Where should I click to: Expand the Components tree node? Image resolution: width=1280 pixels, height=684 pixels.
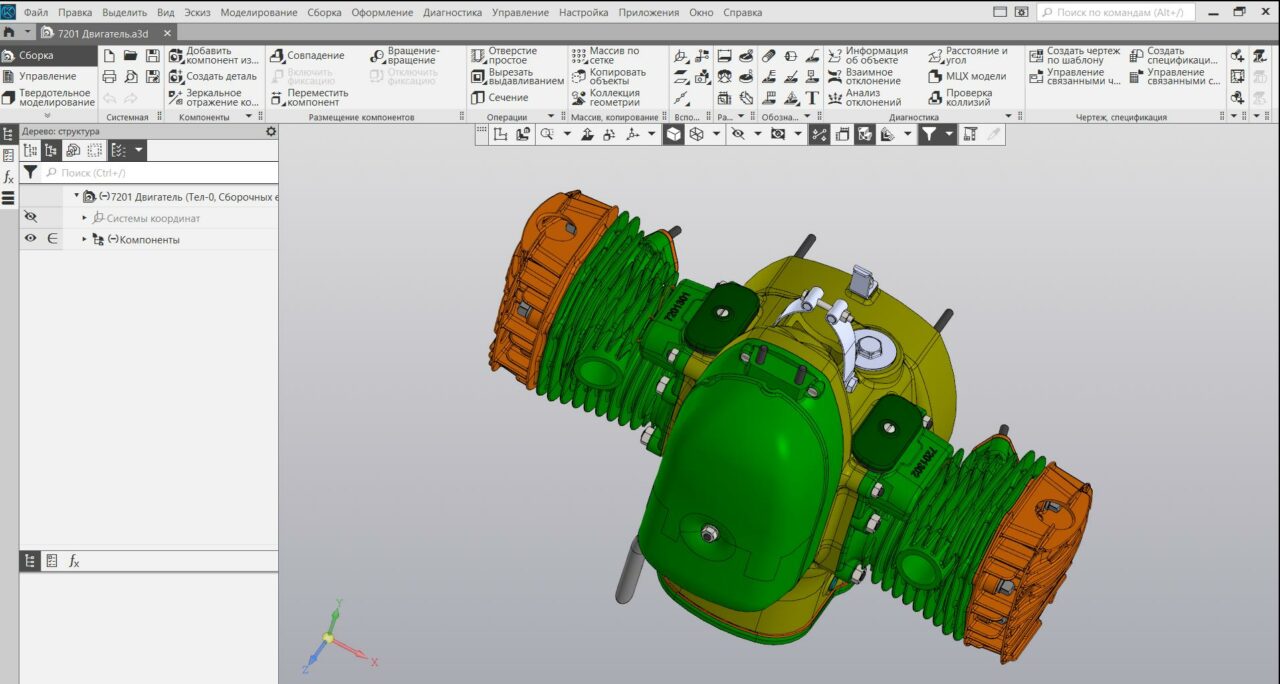(x=85, y=240)
